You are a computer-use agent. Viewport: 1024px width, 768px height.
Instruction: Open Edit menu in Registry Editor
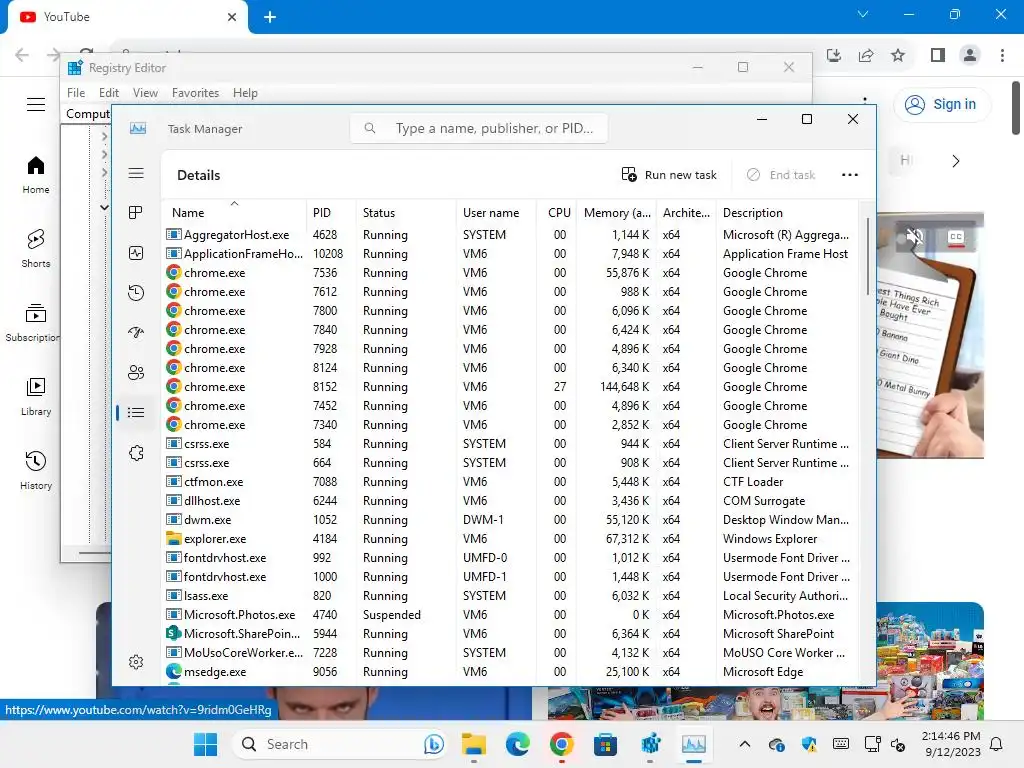coord(108,93)
